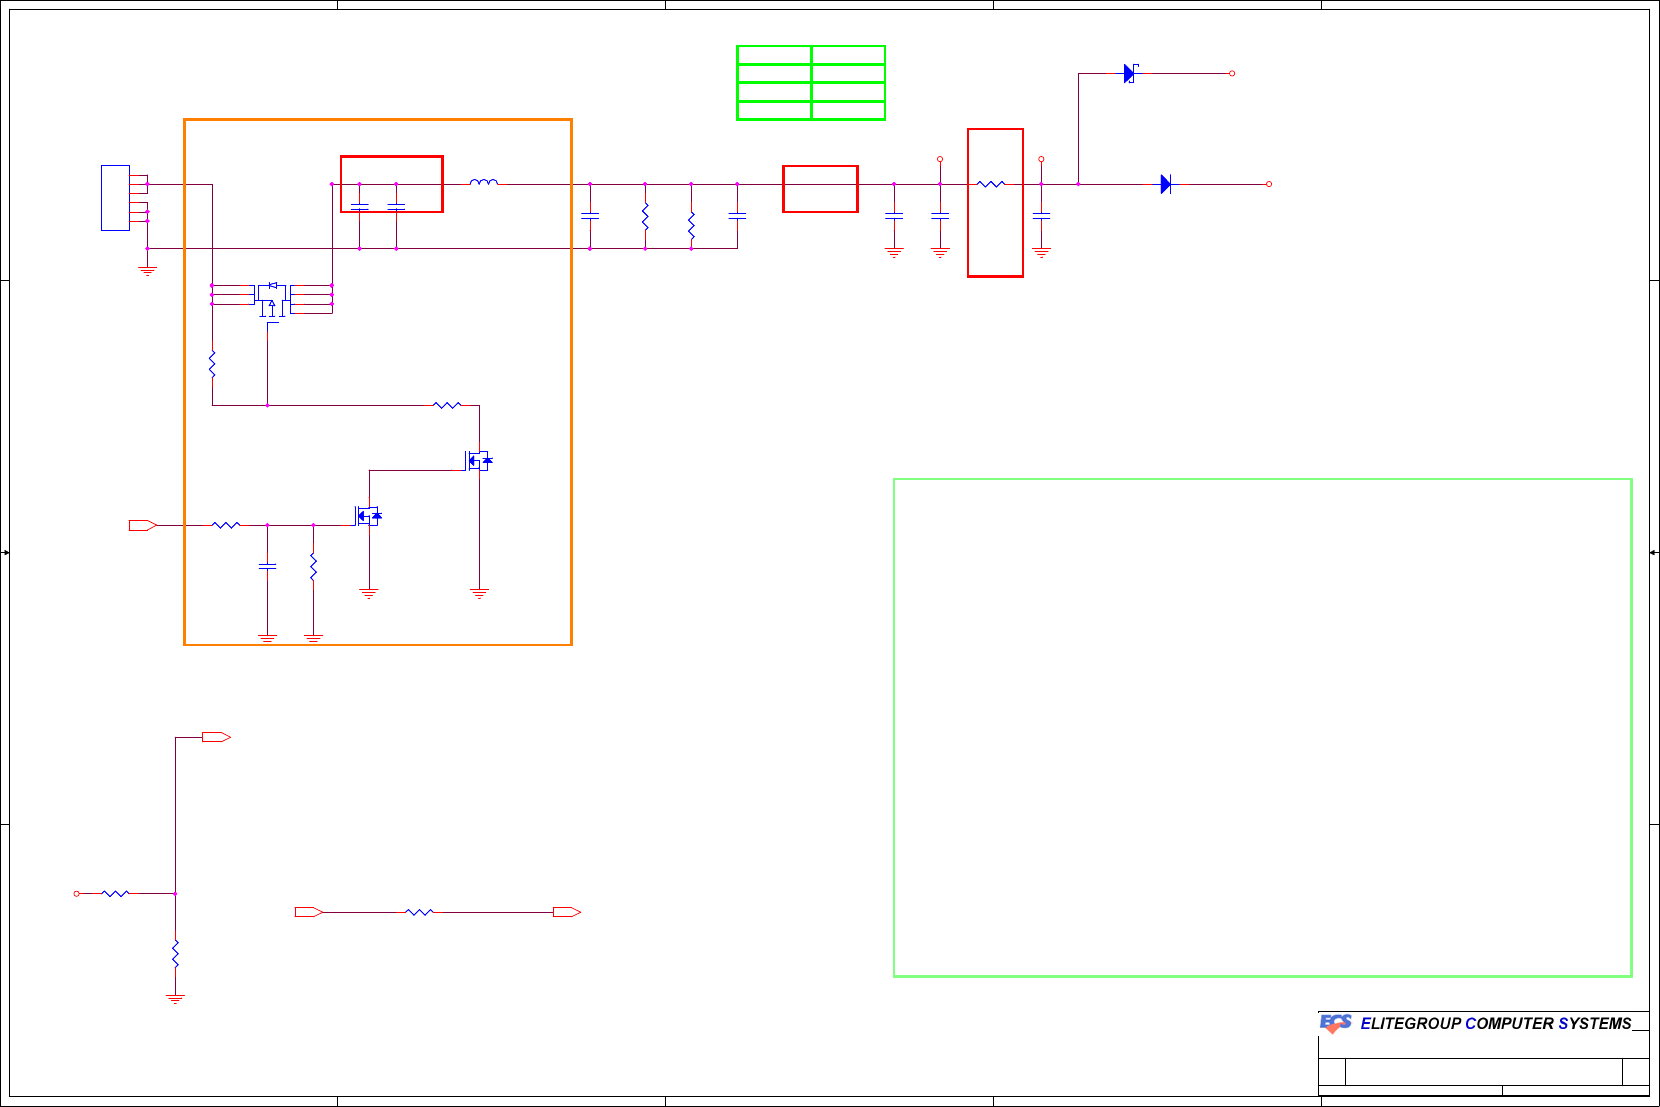Click the Schottky diode symbol on the upper branch
Image resolution: width=1660 pixels, height=1107 pixels.
coord(1130,73)
